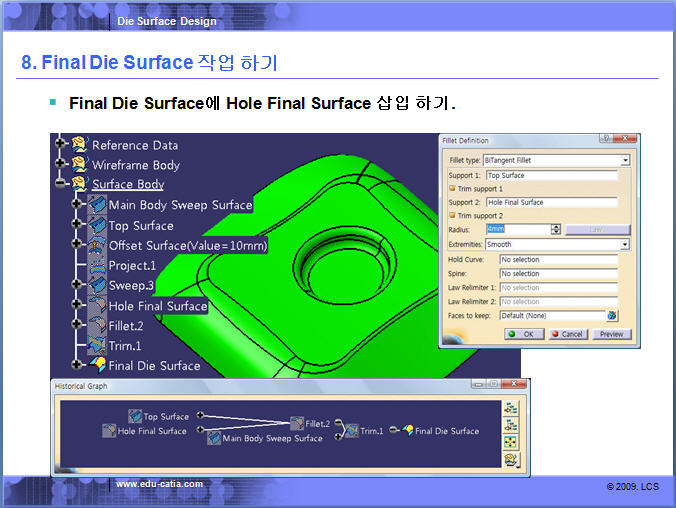Screen dimensions: 676x508
Task: Click the Final Die Surface tree icon
Action: click(x=97, y=365)
